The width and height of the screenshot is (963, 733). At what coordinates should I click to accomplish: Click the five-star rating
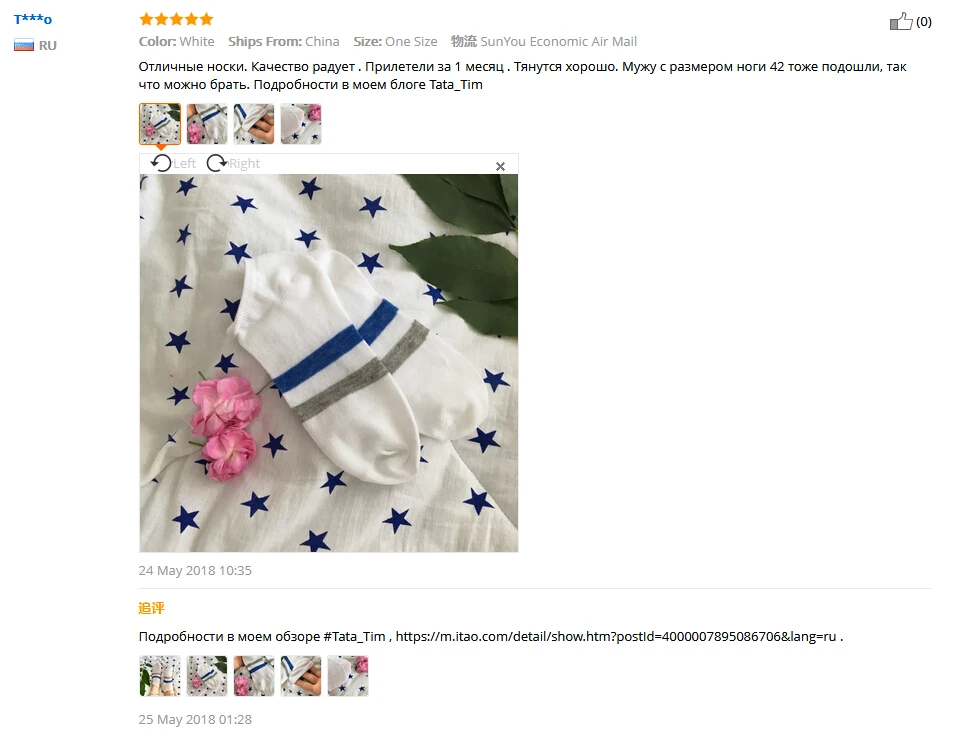coord(176,19)
